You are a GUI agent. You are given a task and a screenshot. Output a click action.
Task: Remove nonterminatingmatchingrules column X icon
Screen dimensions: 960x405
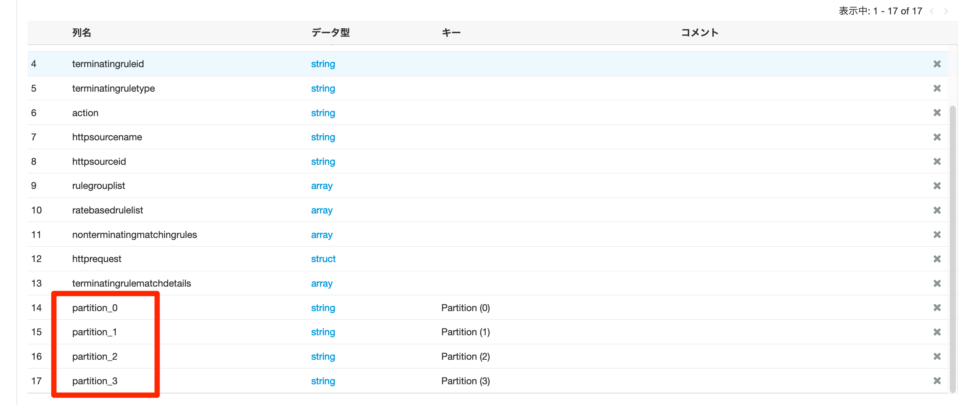(937, 235)
